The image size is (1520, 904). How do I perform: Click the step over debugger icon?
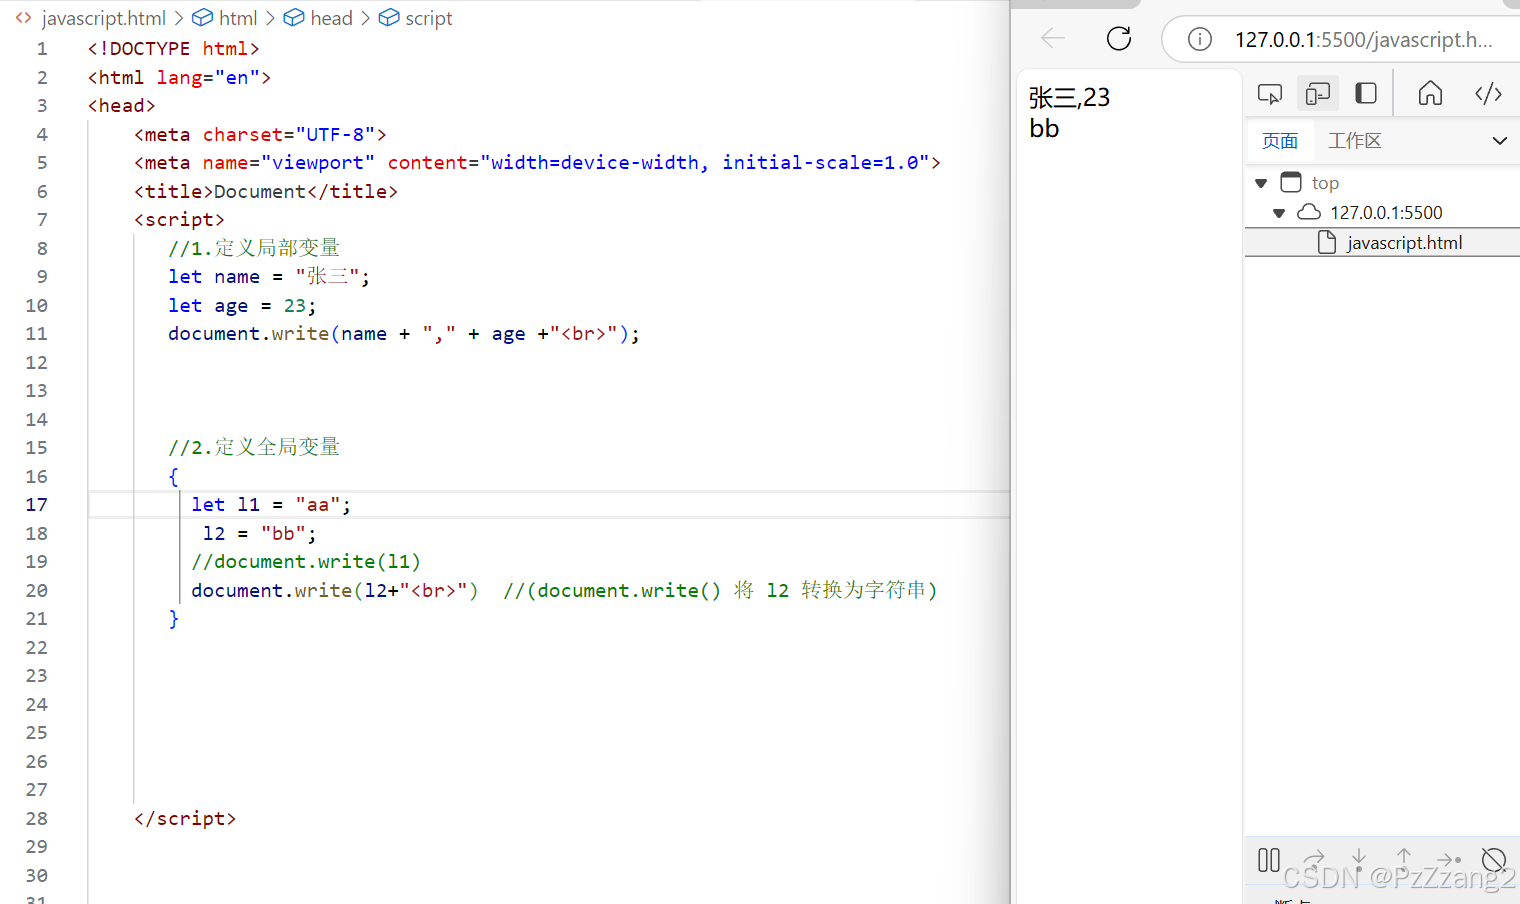pos(1314,858)
